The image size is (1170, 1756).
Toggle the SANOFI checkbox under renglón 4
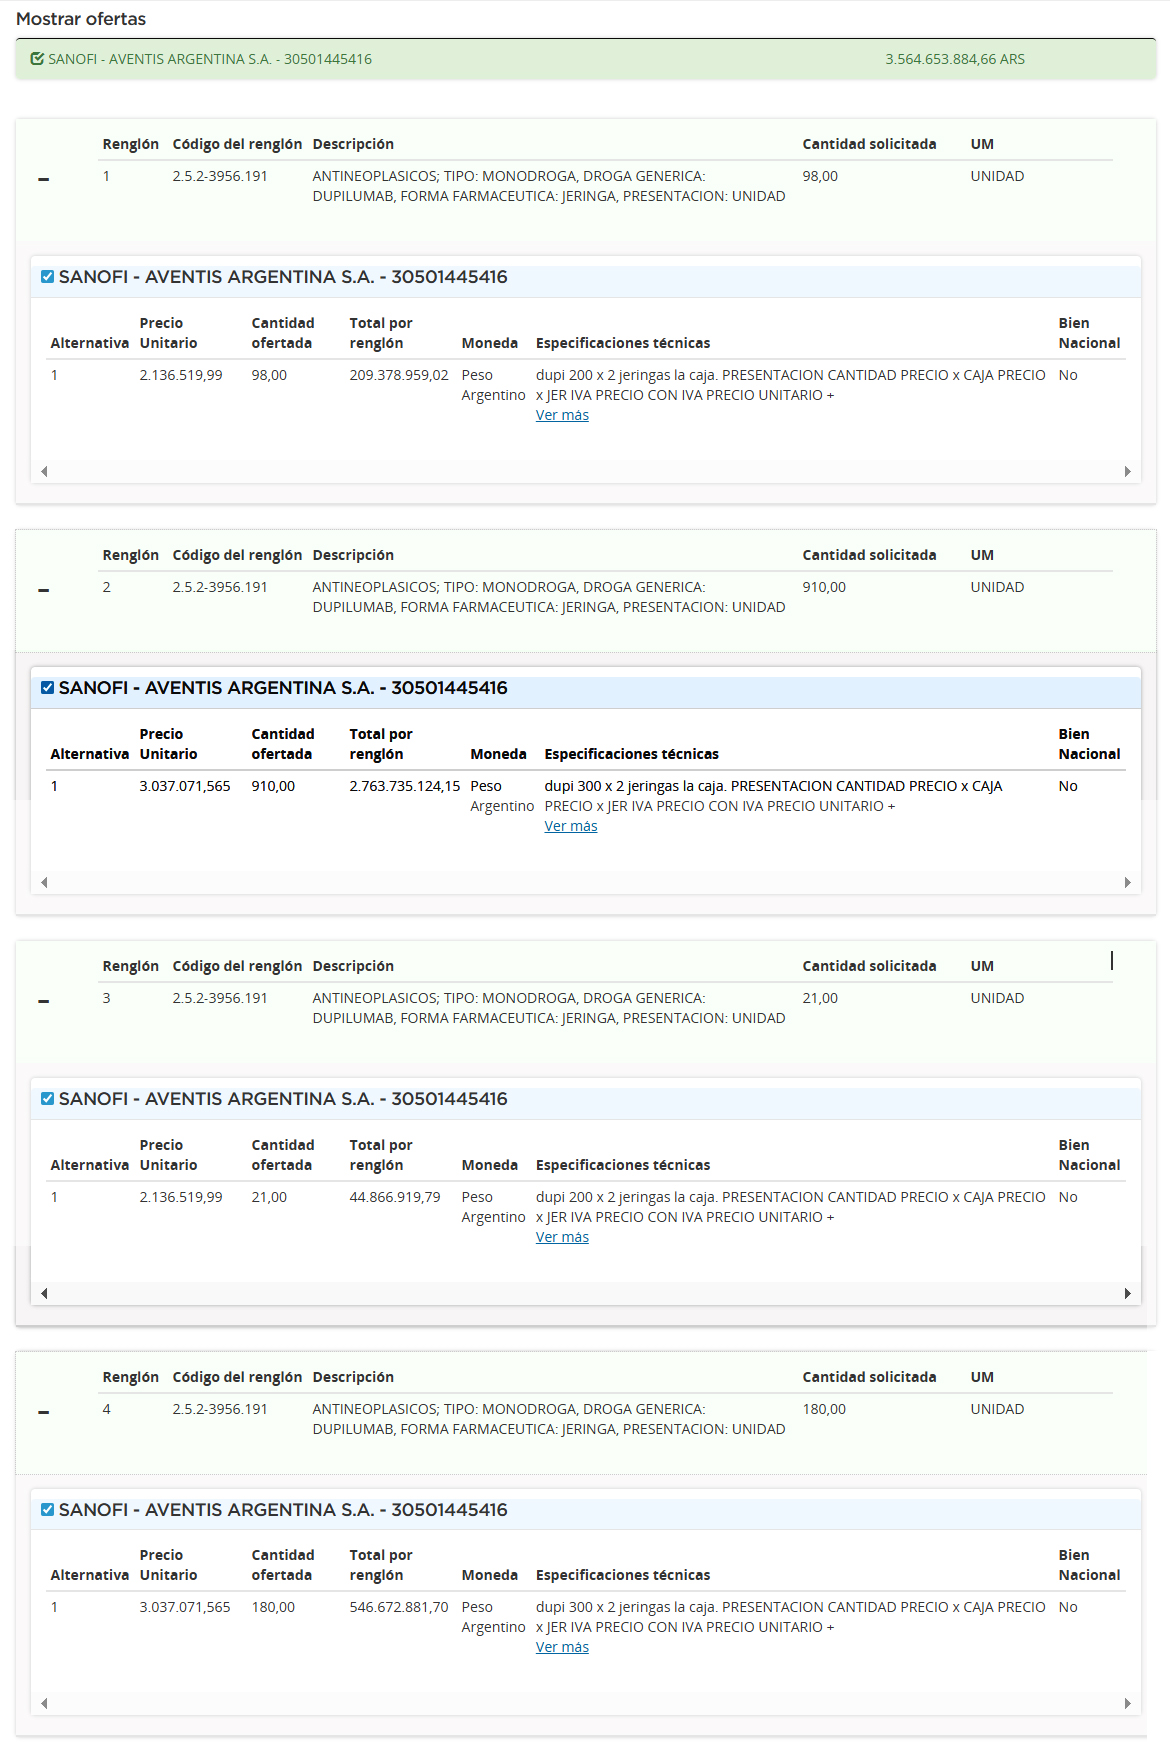[47, 1510]
